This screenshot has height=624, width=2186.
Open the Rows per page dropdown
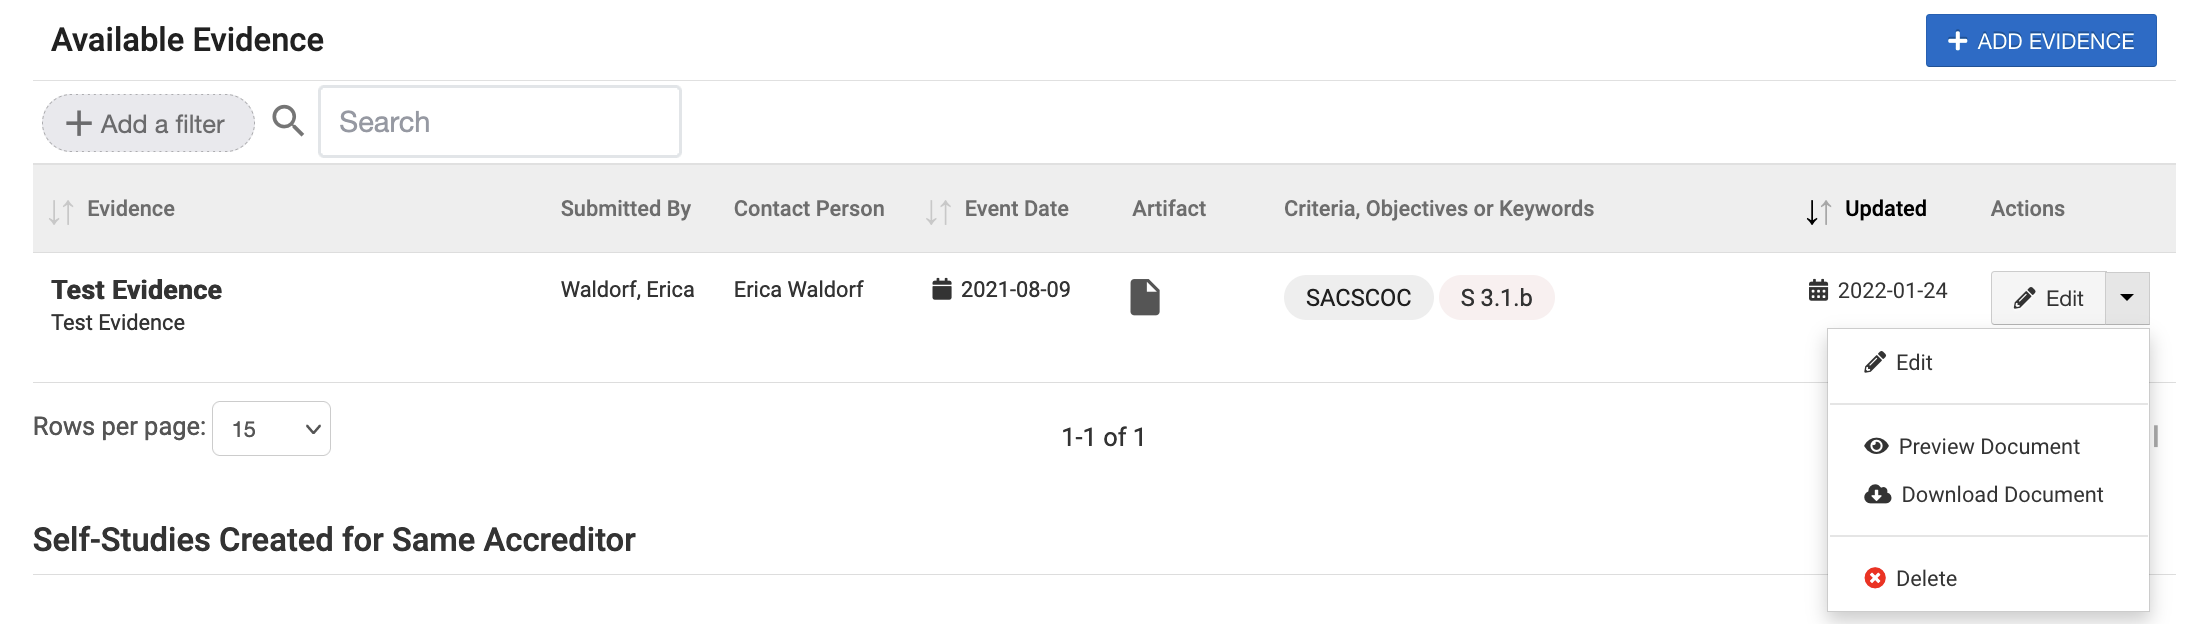pyautogui.click(x=271, y=428)
